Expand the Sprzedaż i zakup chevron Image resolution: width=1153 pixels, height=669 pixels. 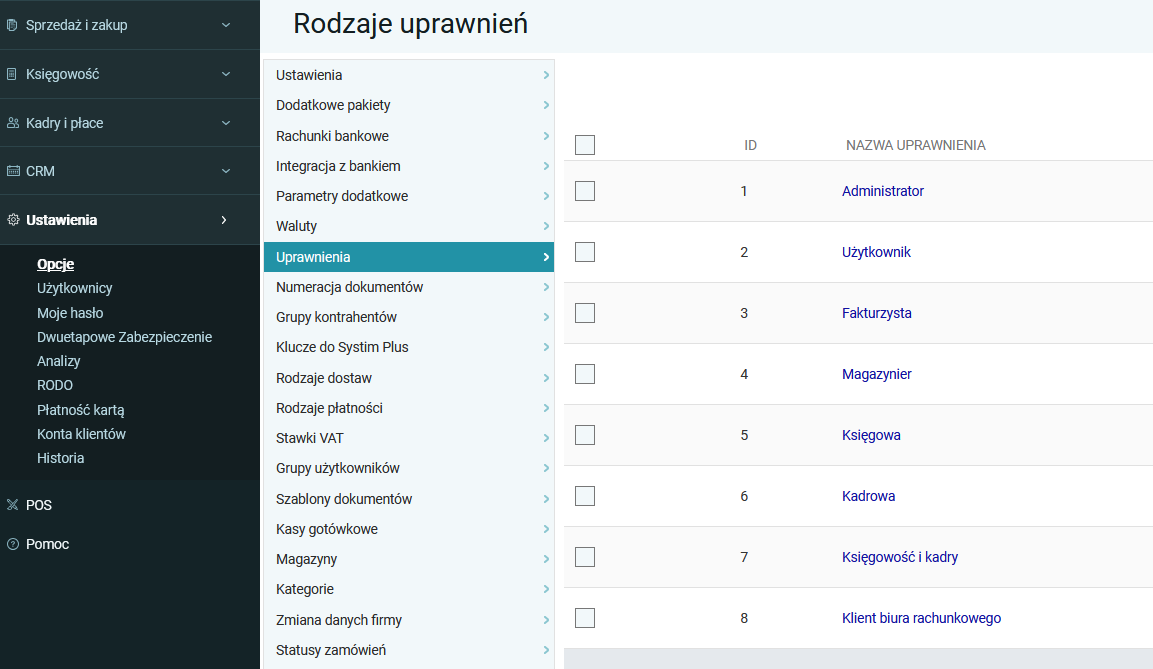pyautogui.click(x=225, y=25)
